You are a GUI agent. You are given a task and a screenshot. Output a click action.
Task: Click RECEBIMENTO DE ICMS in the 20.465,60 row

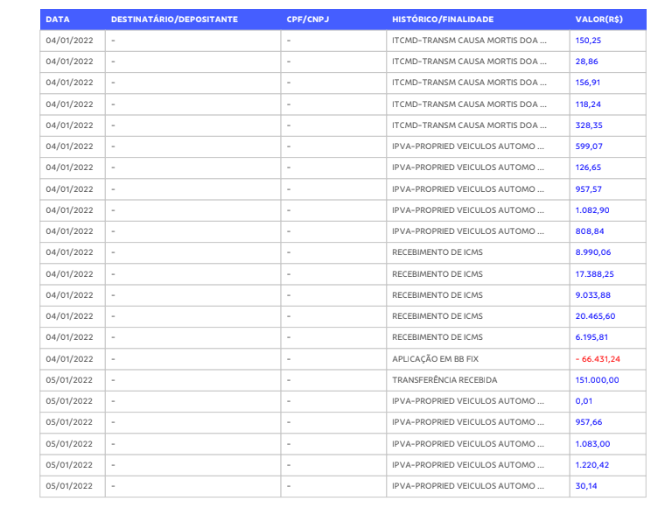(438, 316)
